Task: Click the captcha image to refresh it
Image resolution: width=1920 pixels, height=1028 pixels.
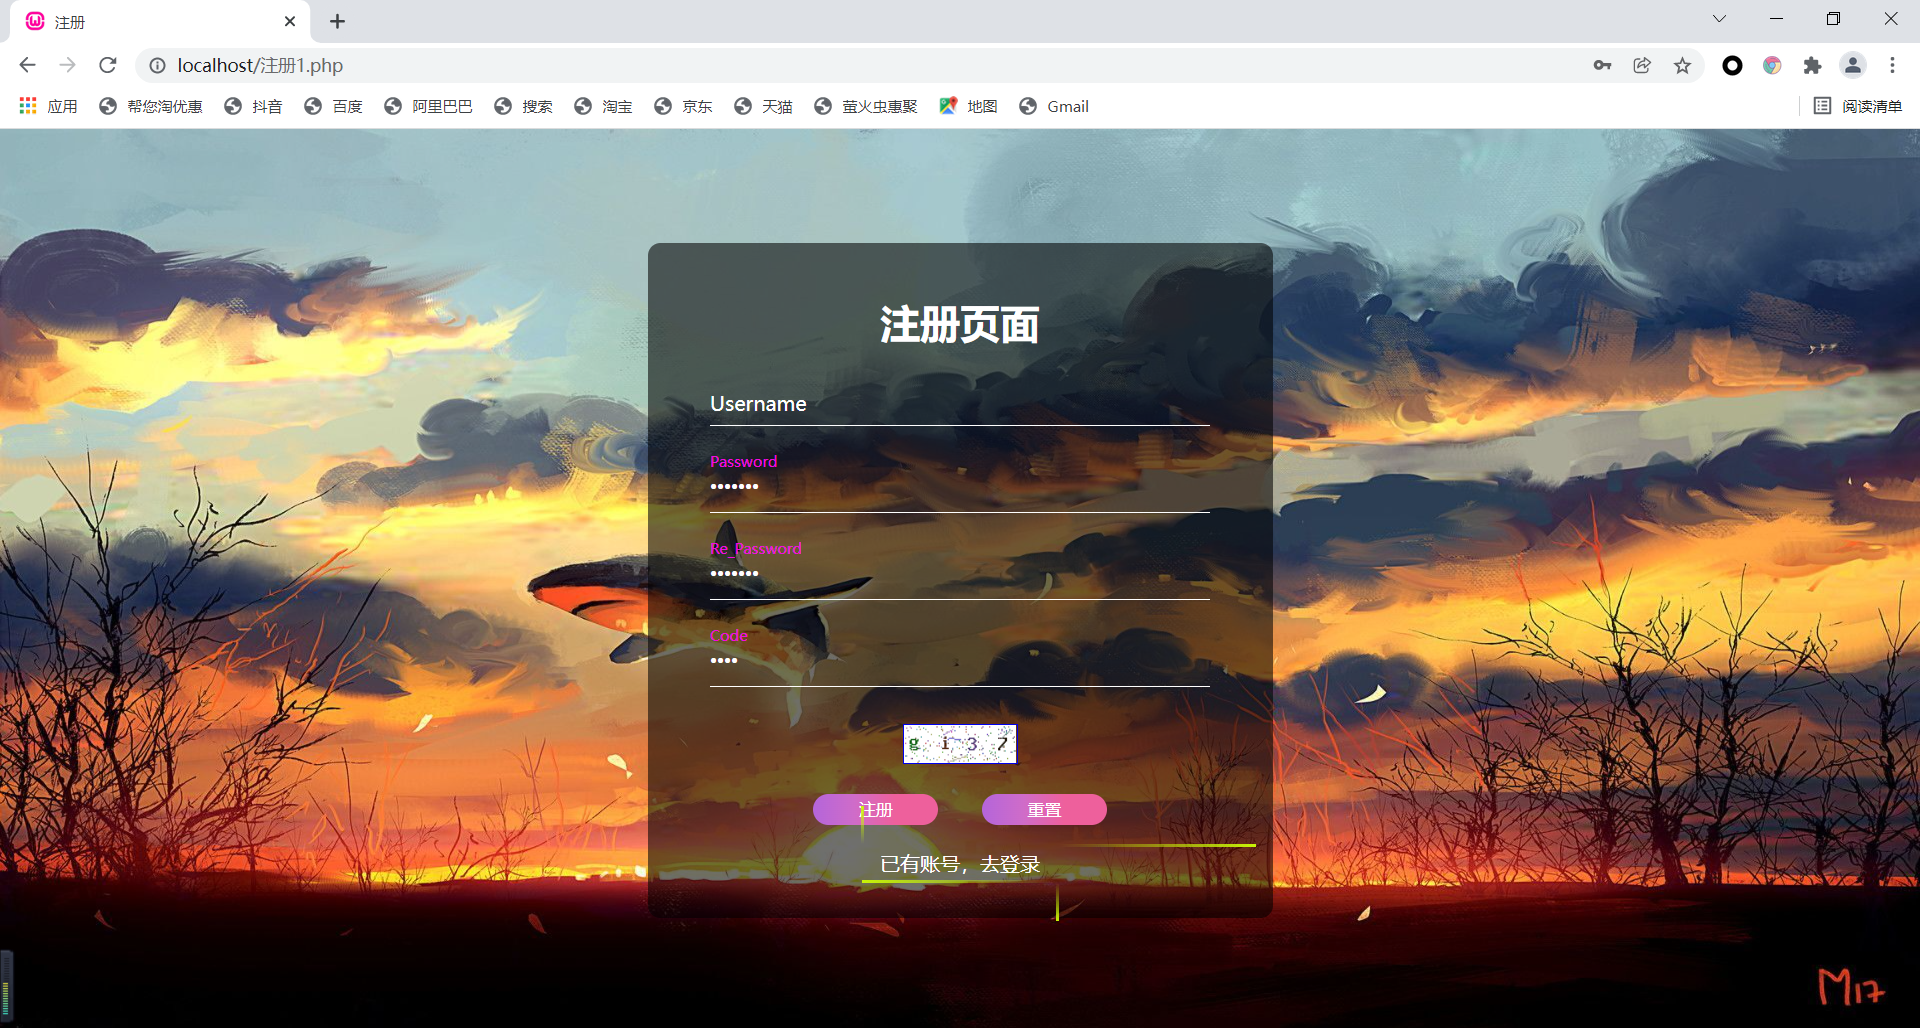Action: 959,744
